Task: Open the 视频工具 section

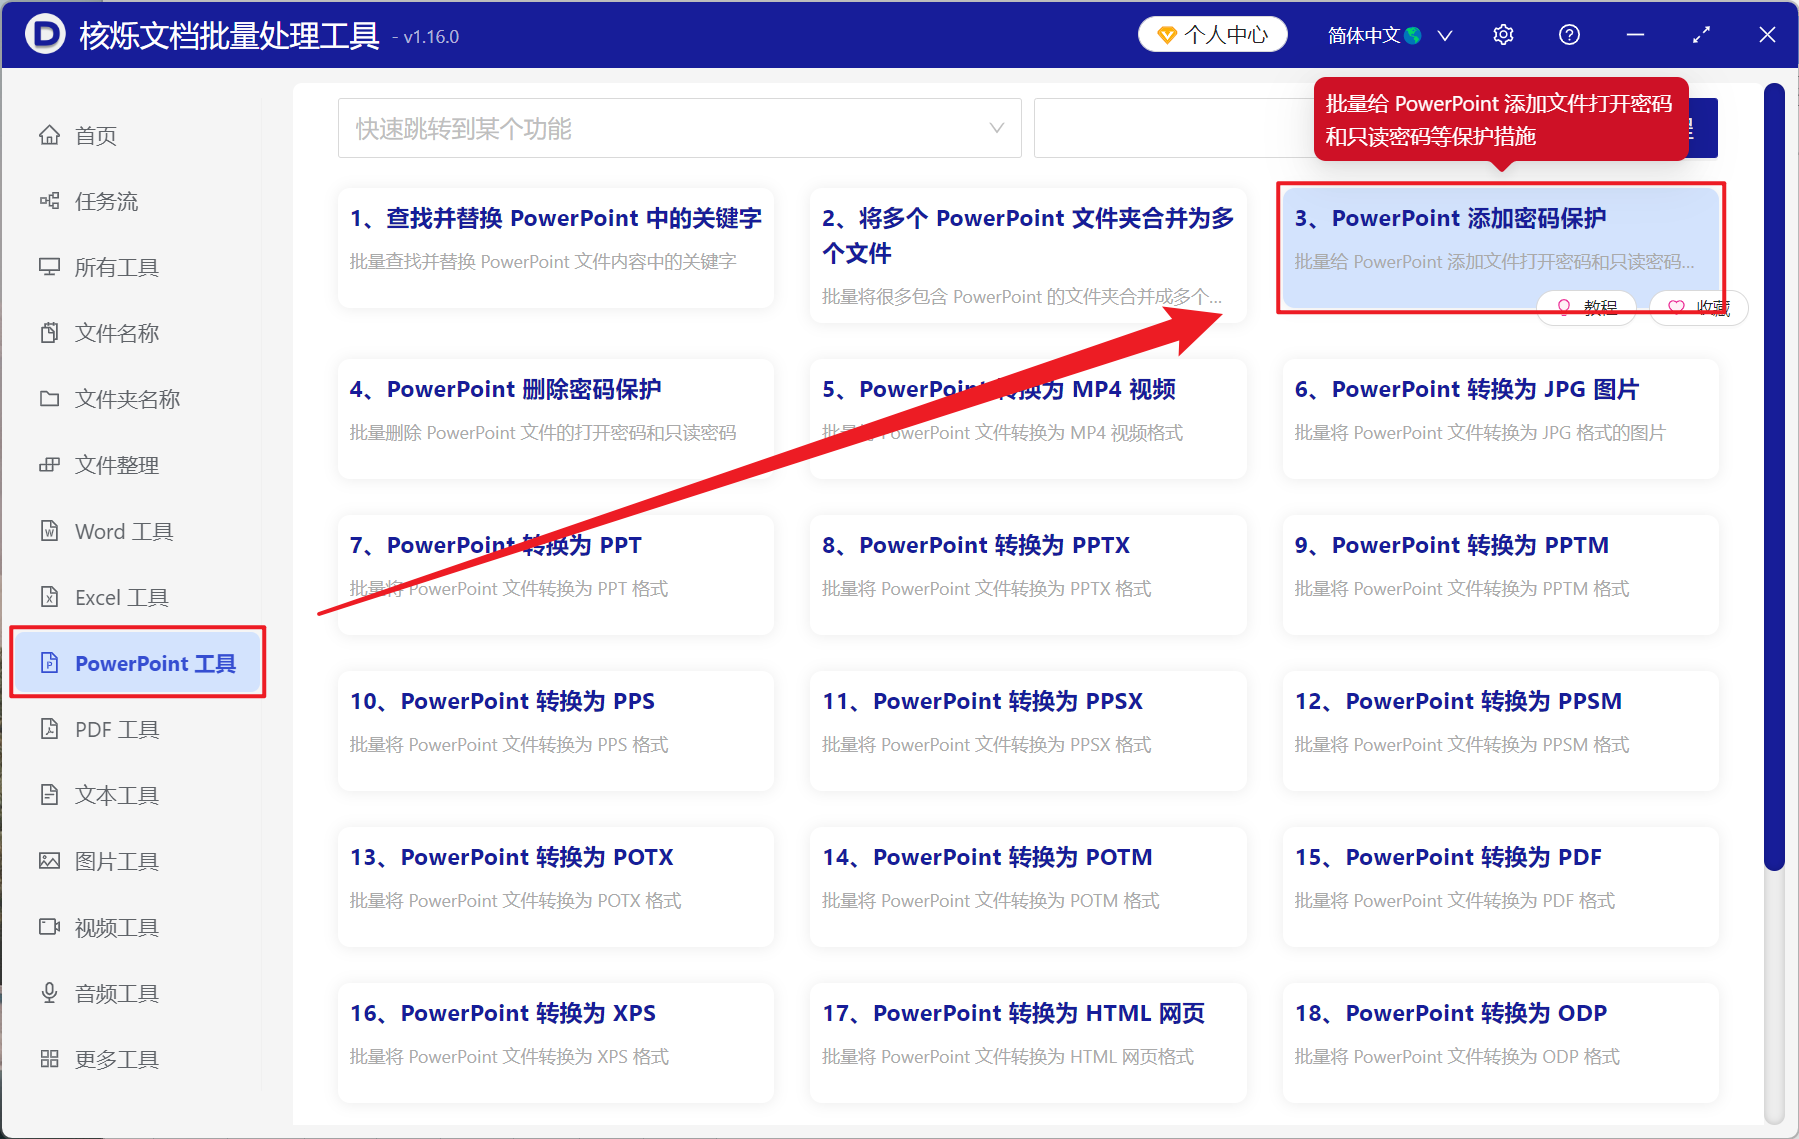Action: (x=115, y=926)
